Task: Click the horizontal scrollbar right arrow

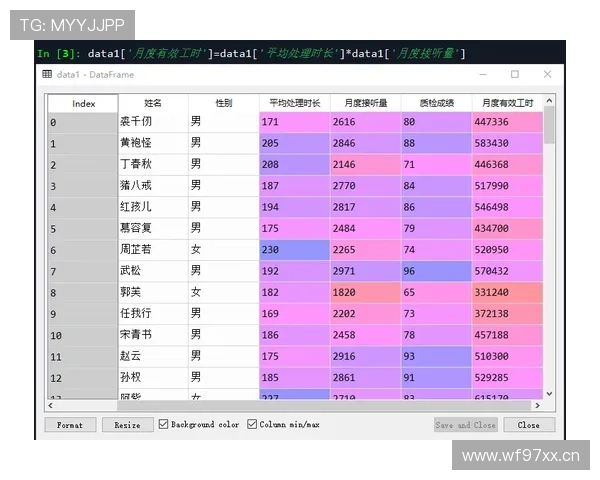Action: click(538, 405)
